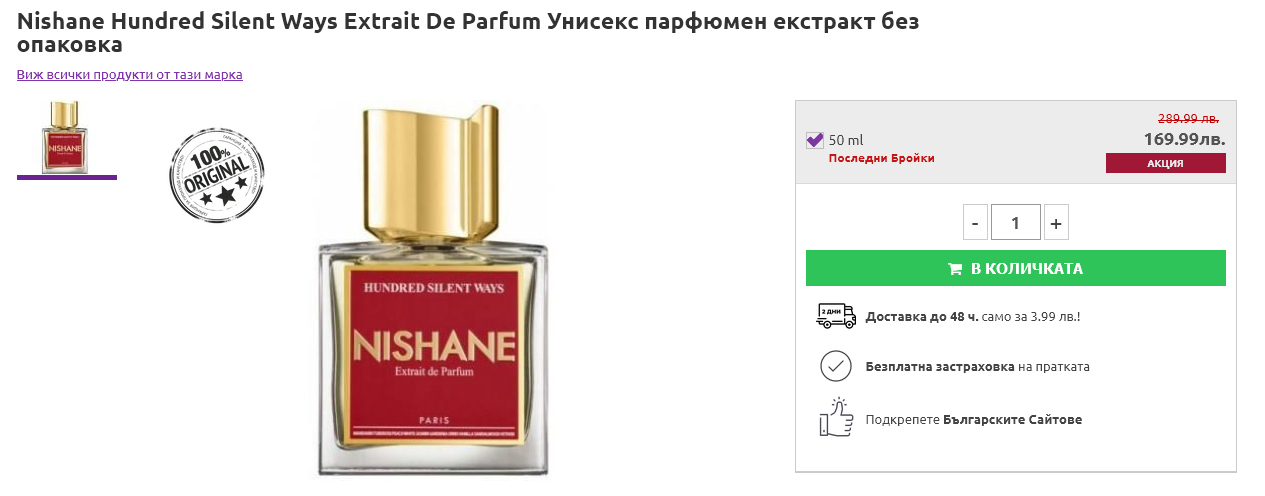
Task: Click the 'Безплатна застраховка' insurance text
Action: tap(940, 367)
